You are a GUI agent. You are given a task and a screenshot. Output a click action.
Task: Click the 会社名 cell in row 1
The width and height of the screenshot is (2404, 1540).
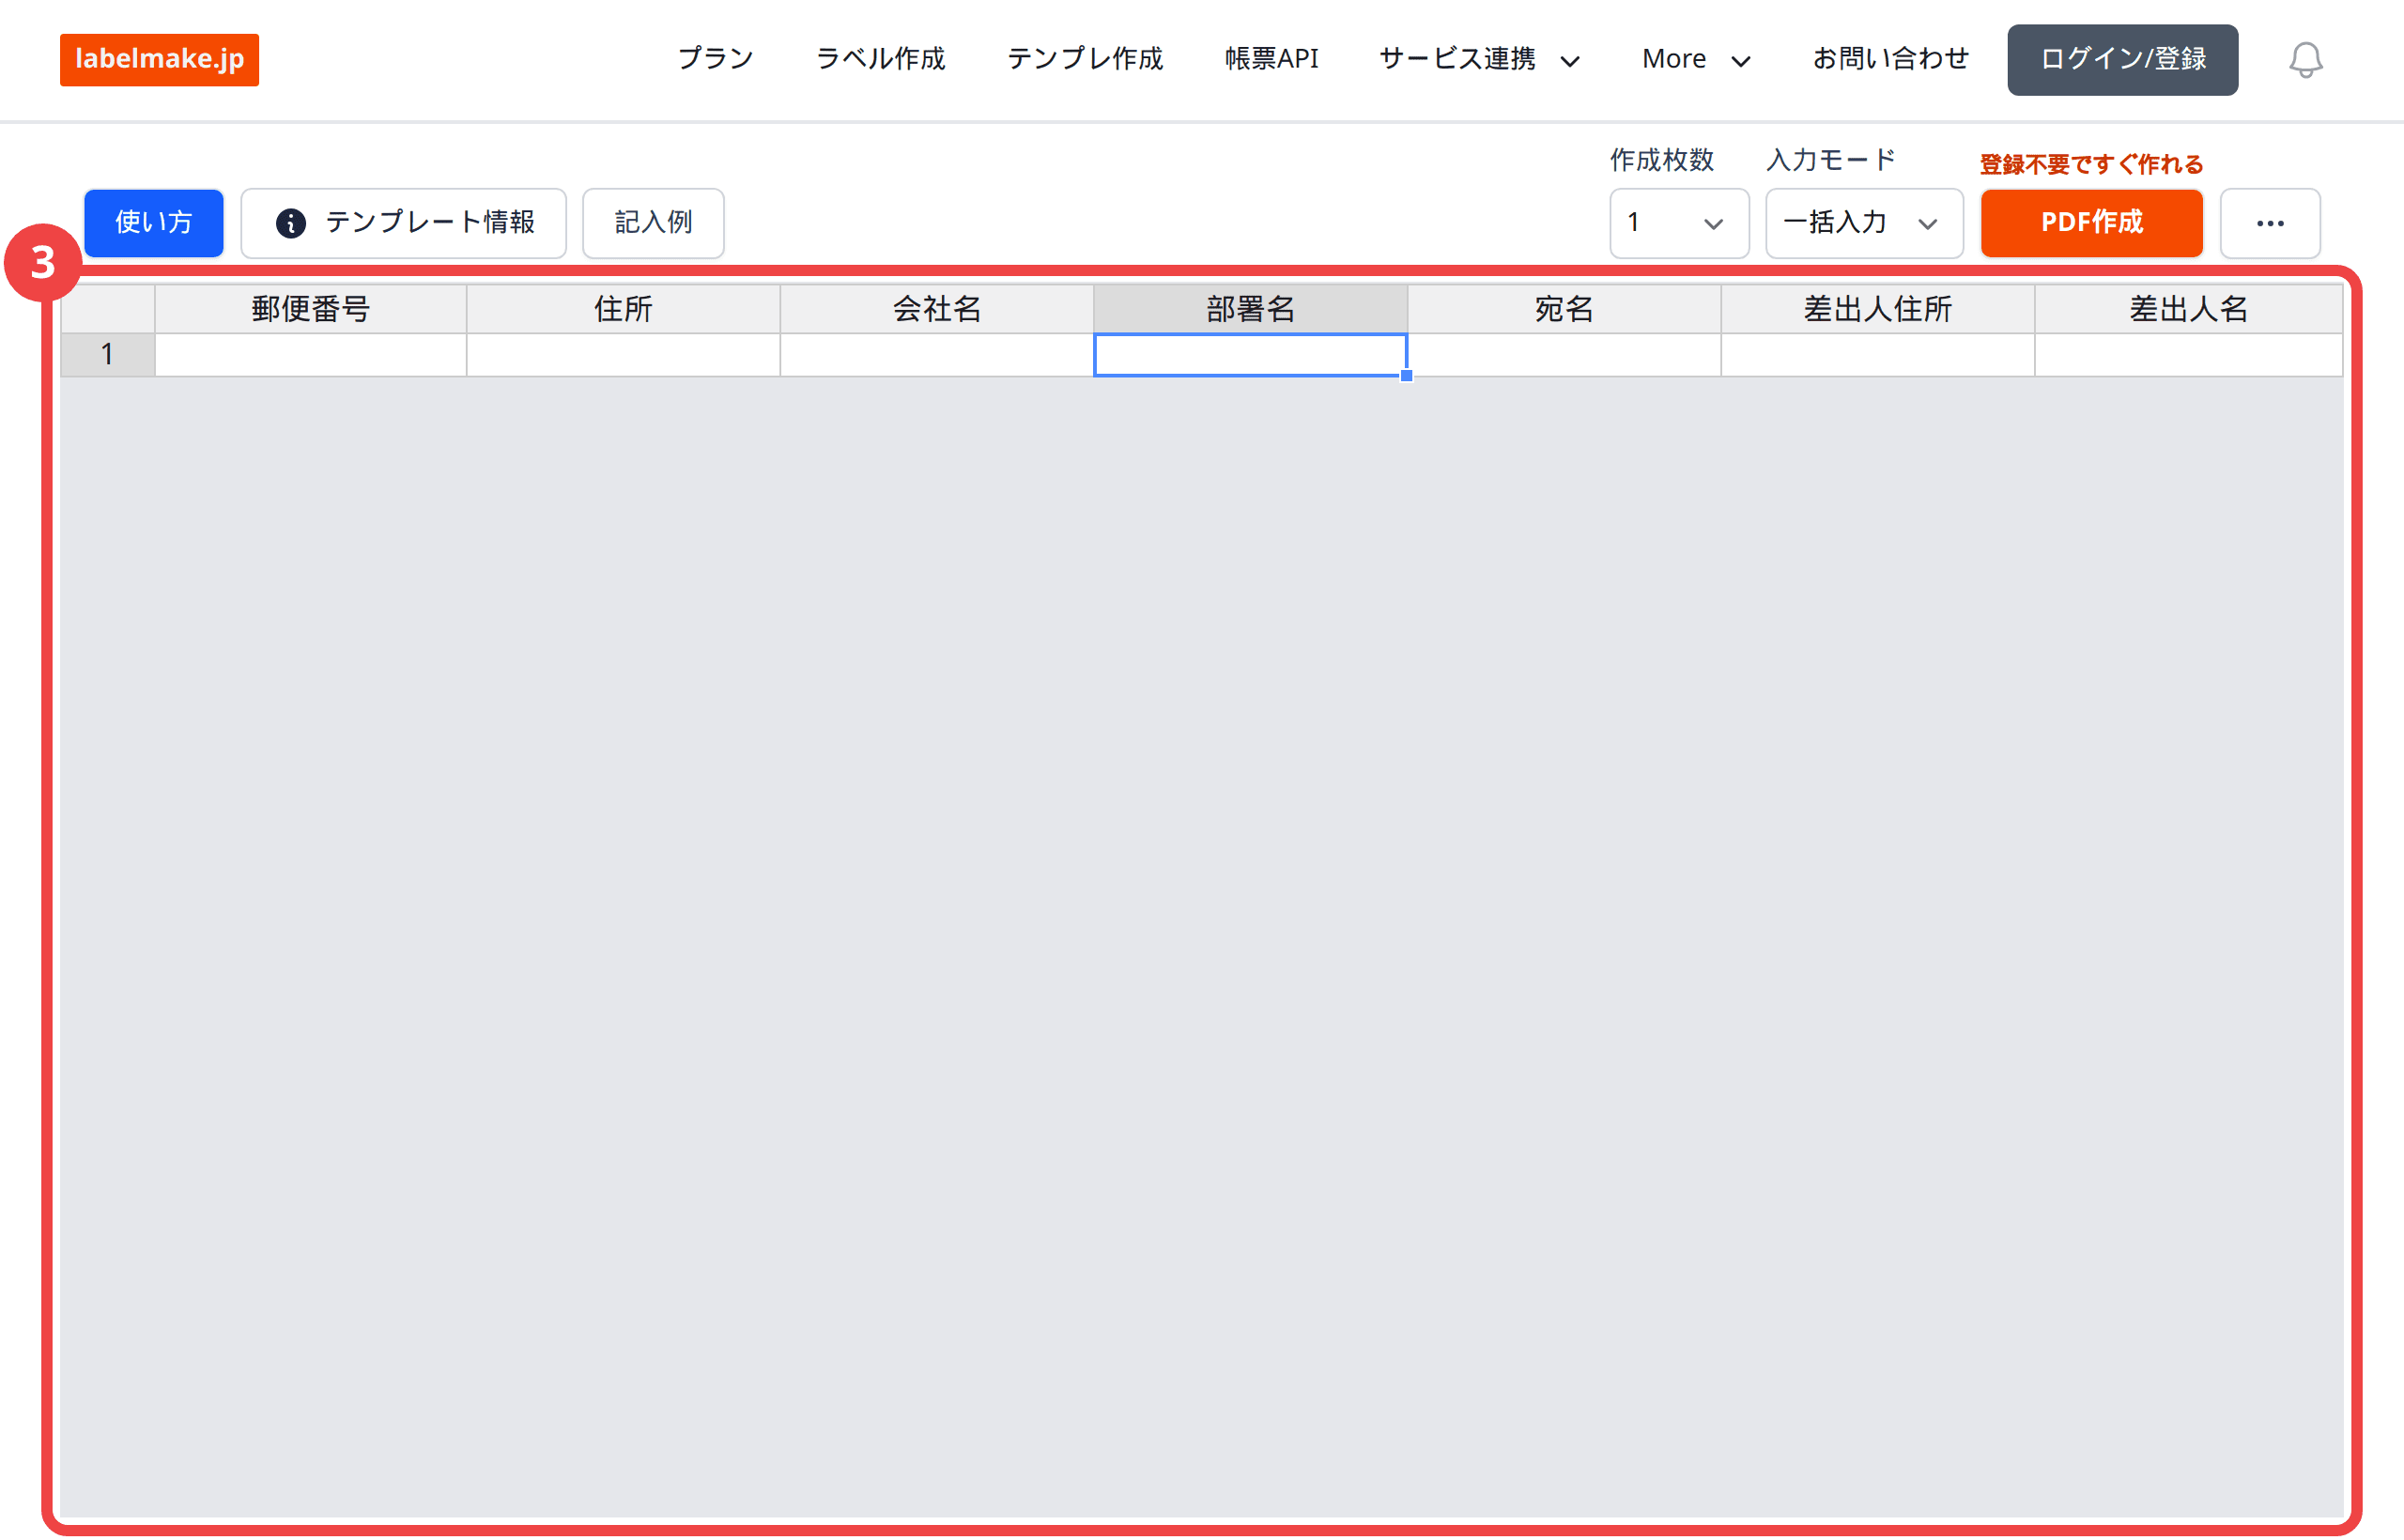click(x=937, y=355)
